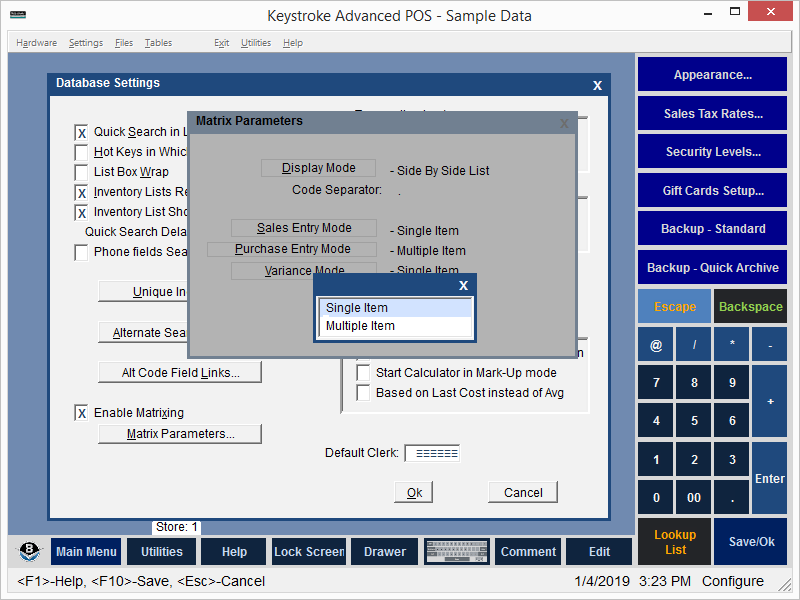800x600 pixels.
Task: Open the Files menu
Action: [x=123, y=43]
